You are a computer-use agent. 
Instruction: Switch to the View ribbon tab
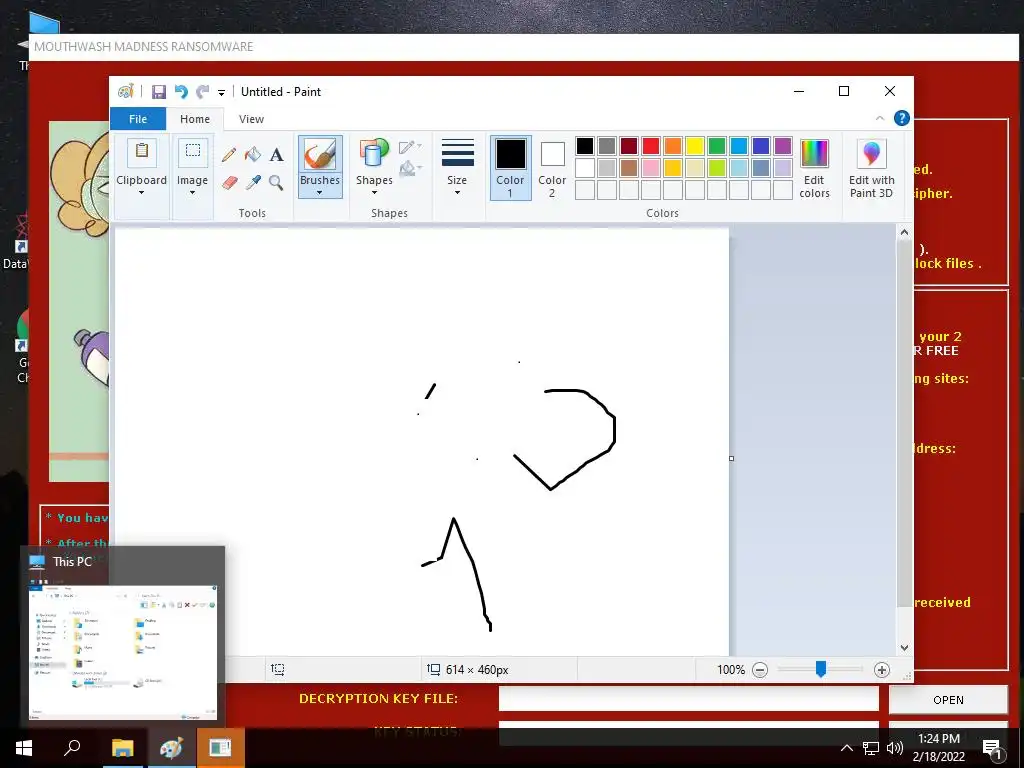pos(251,119)
